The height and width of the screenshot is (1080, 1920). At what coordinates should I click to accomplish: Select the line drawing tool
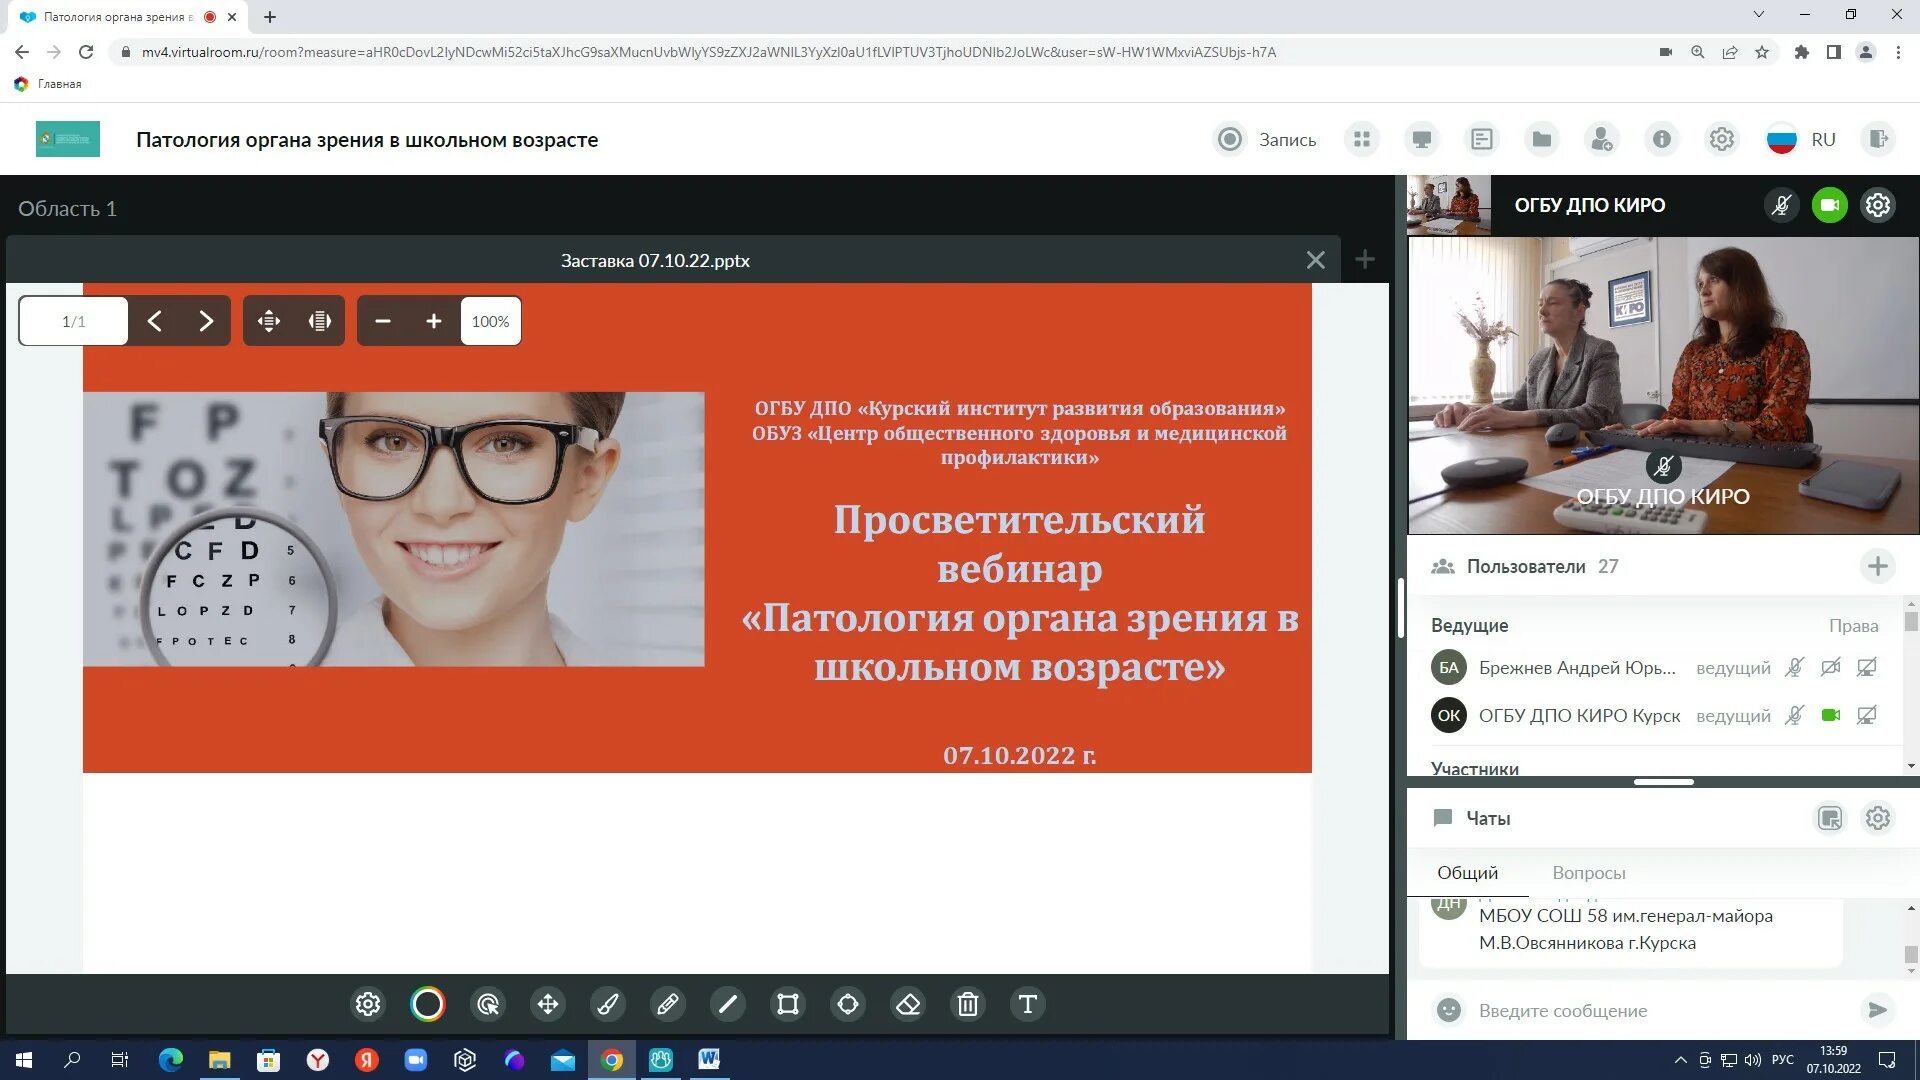click(x=728, y=1004)
